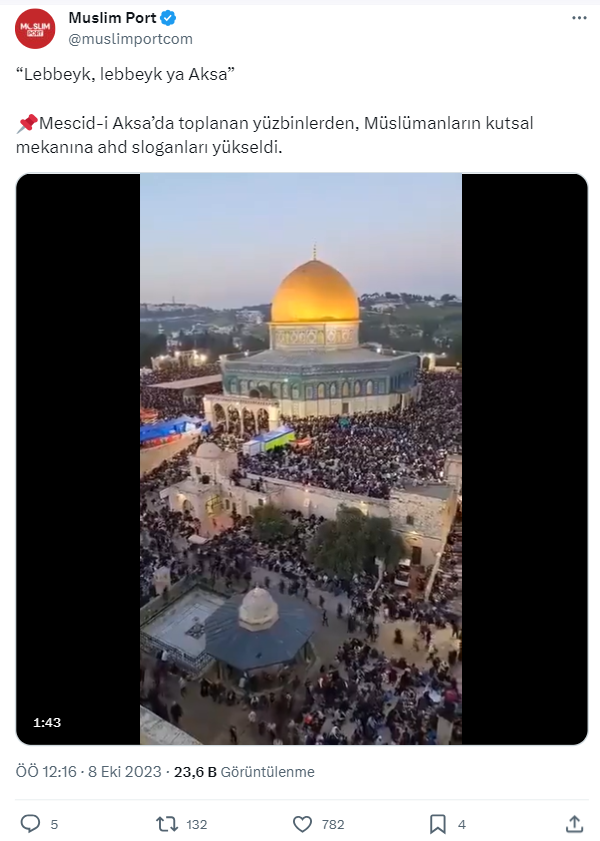Play the Al-Aqsa video

tap(301, 459)
